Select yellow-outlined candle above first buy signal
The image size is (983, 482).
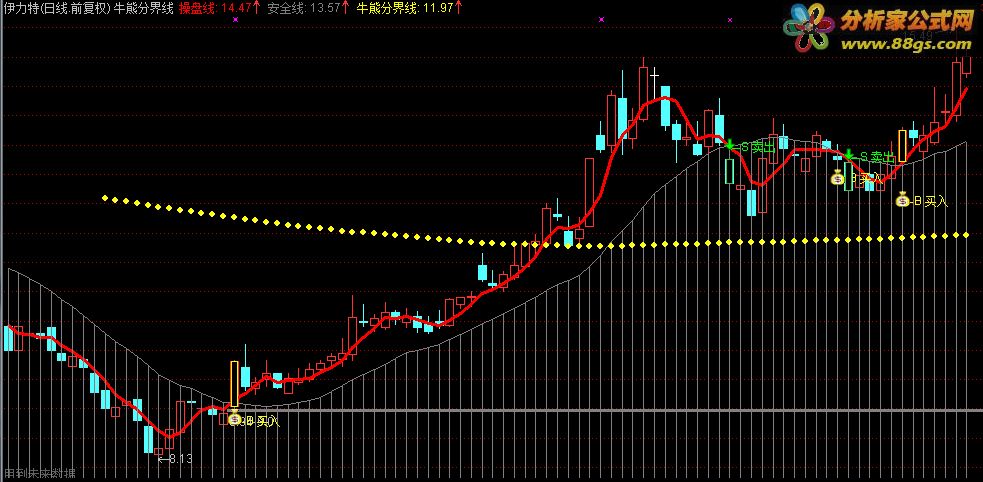[234, 384]
